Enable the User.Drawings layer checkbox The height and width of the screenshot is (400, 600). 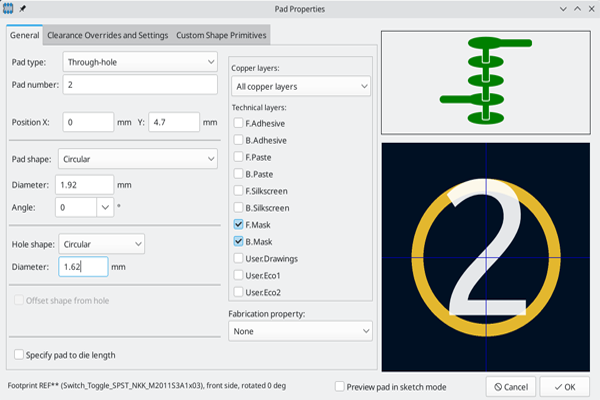tap(238, 258)
